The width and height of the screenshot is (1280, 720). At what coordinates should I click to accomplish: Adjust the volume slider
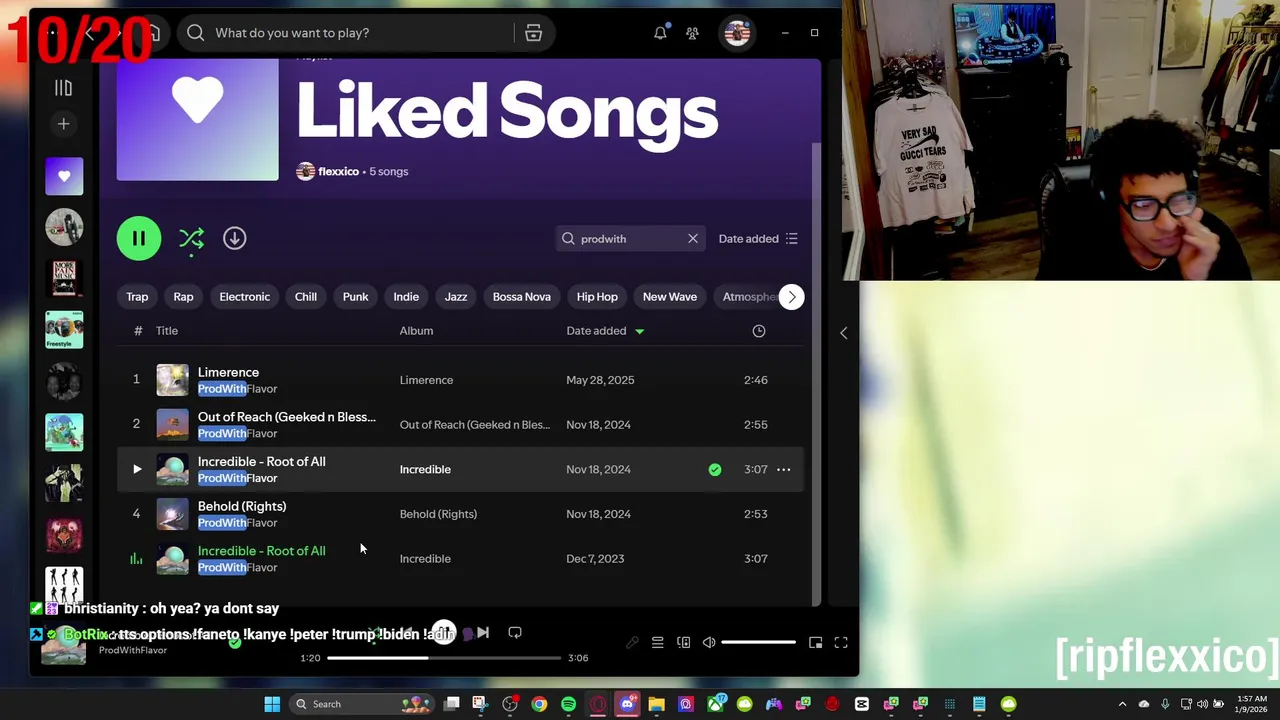click(758, 643)
